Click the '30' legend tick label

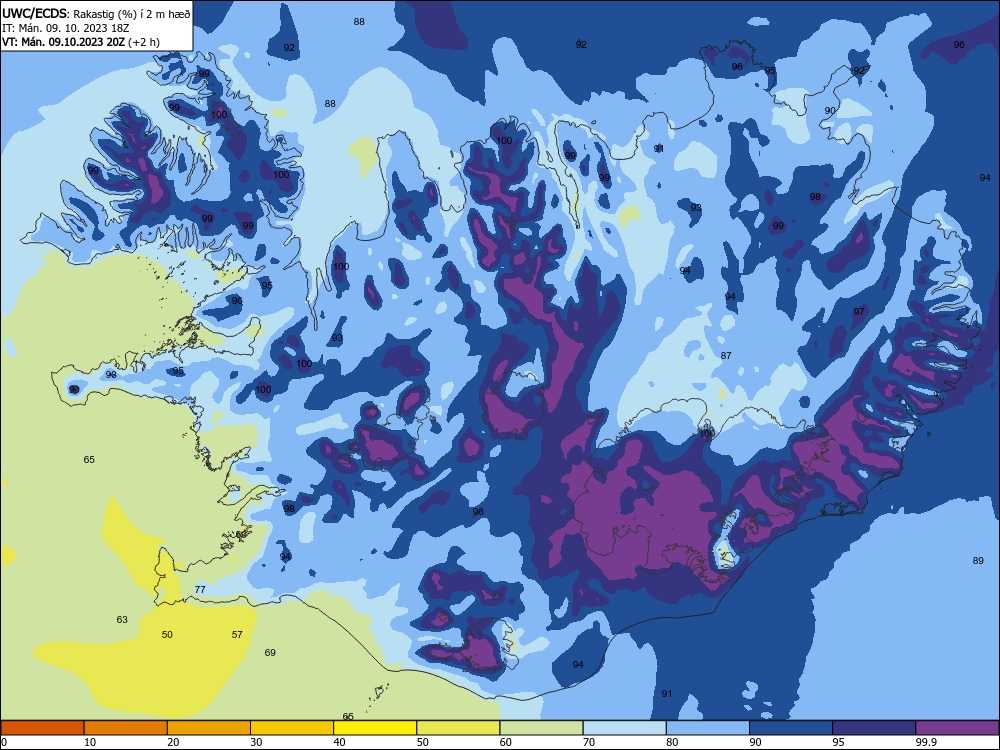coord(256,742)
